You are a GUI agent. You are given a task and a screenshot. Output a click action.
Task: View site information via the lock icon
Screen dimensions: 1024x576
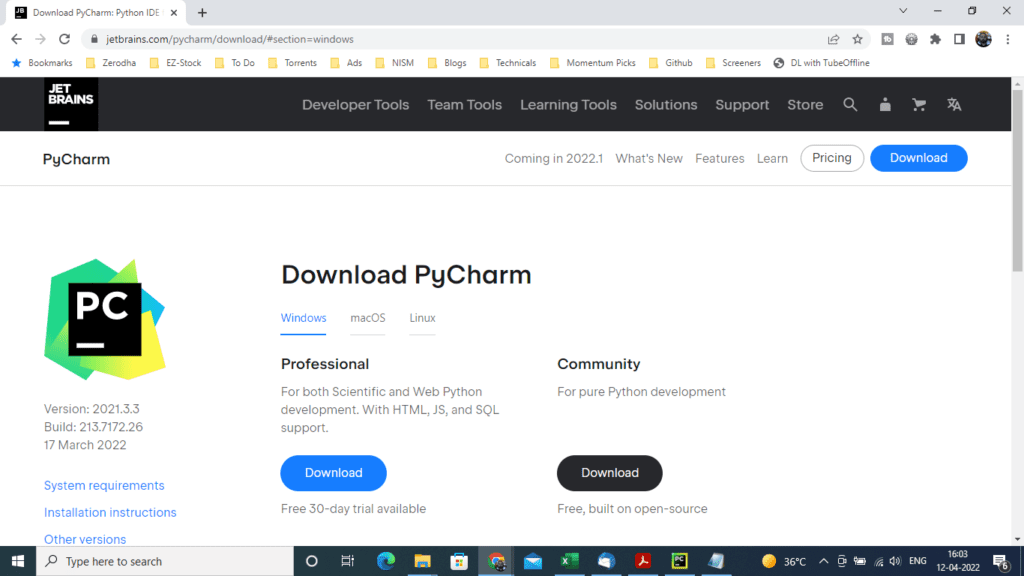click(94, 39)
